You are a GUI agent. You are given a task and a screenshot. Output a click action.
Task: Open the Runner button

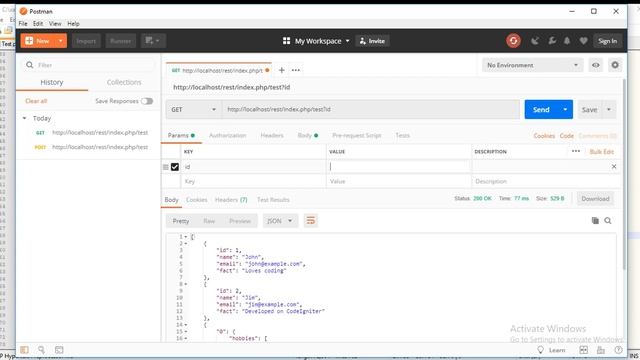pyautogui.click(x=120, y=41)
